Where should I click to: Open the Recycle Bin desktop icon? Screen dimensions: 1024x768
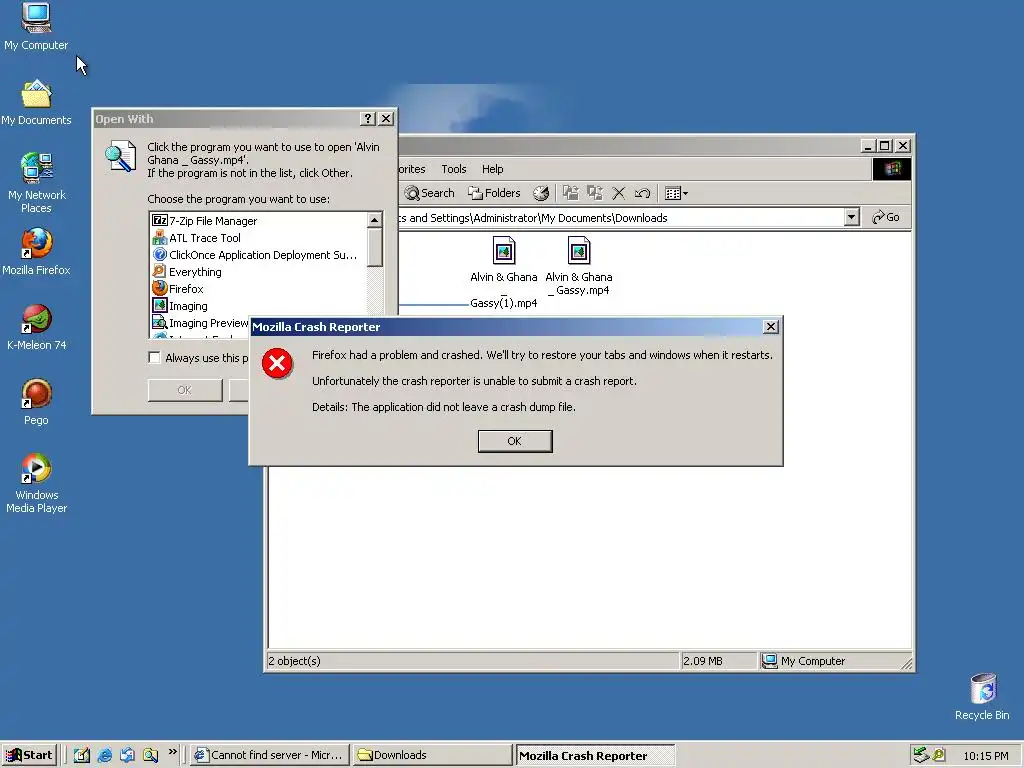(x=982, y=697)
